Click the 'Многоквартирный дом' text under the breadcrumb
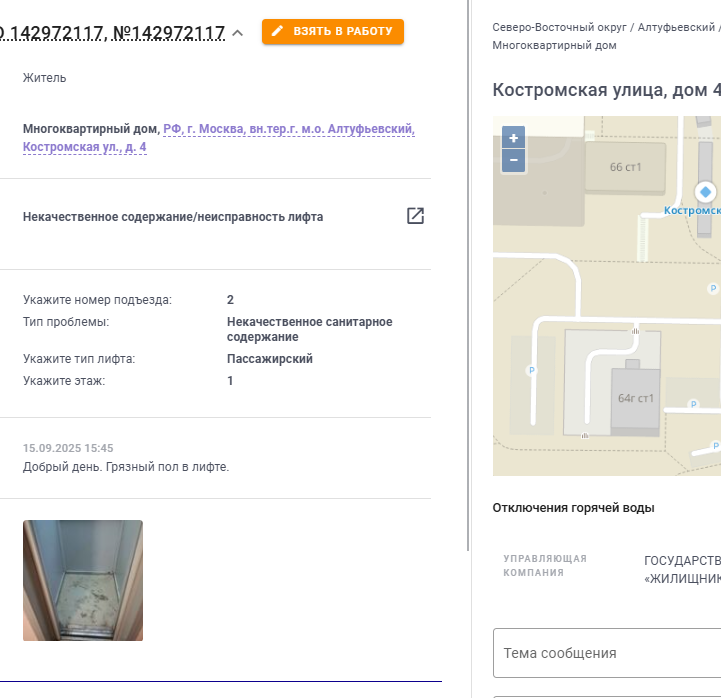The width and height of the screenshot is (721, 698). [555, 46]
